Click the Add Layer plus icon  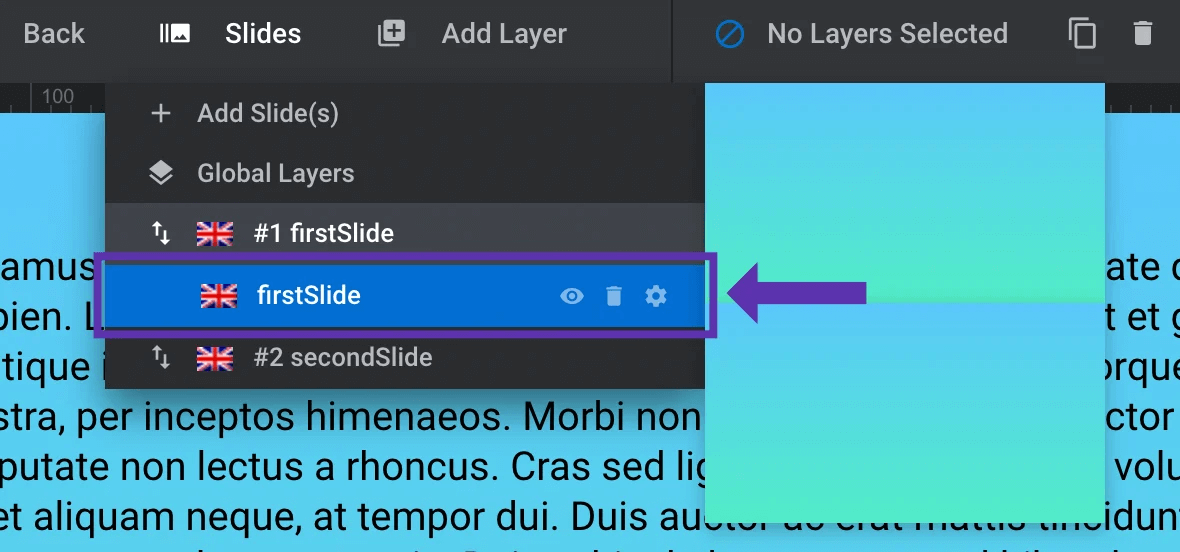point(391,34)
